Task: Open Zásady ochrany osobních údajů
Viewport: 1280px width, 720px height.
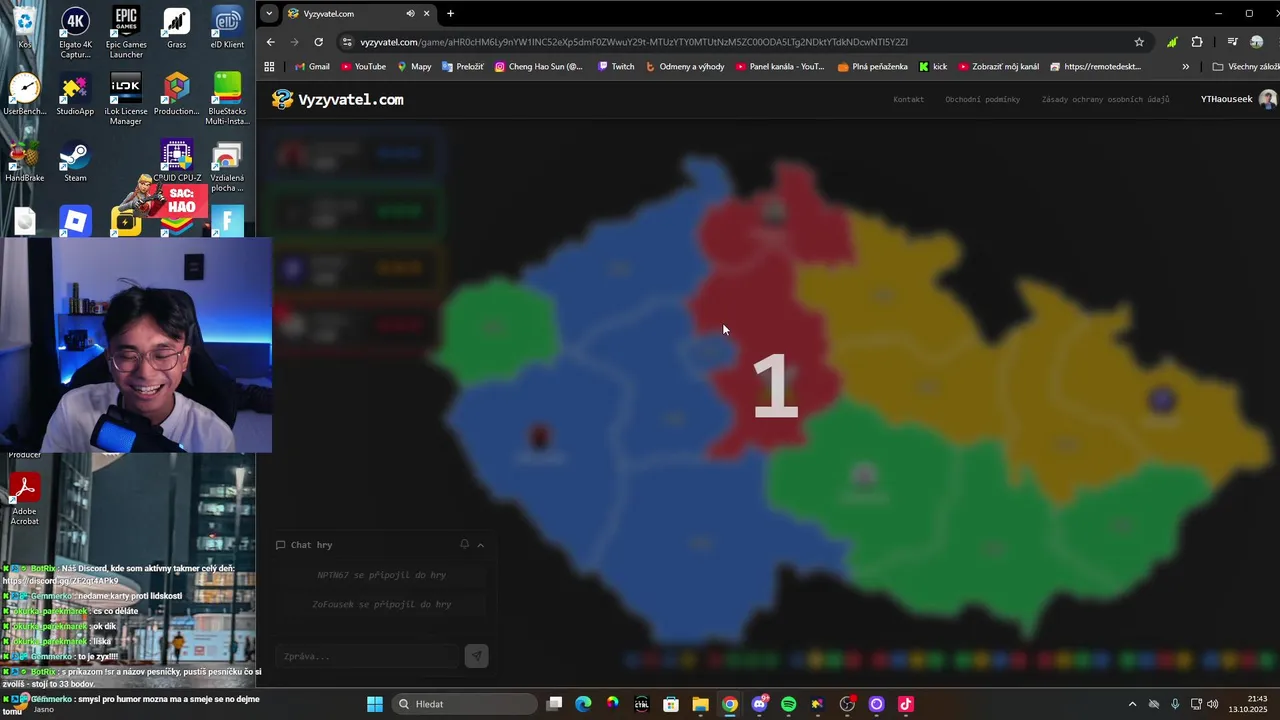Action: [1105, 99]
